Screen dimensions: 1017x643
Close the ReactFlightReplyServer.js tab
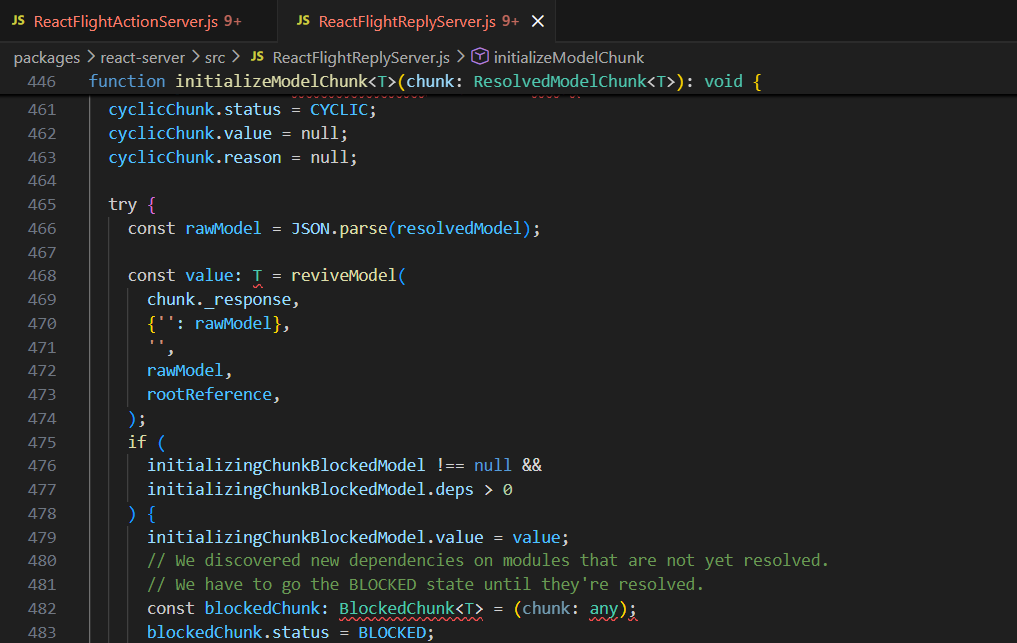pyautogui.click(x=538, y=21)
